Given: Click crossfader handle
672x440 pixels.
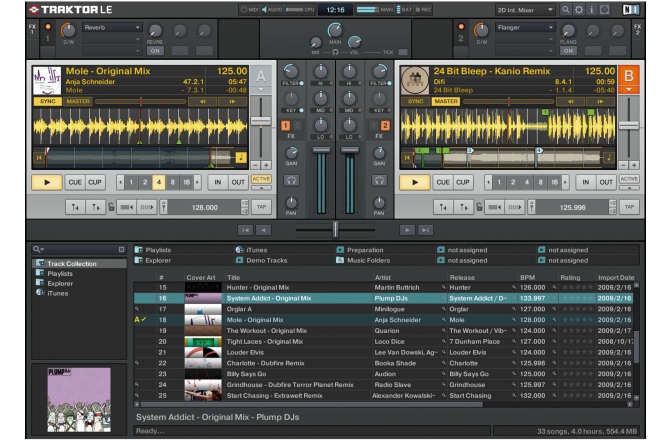Looking at the screenshot, I should [x=335, y=230].
